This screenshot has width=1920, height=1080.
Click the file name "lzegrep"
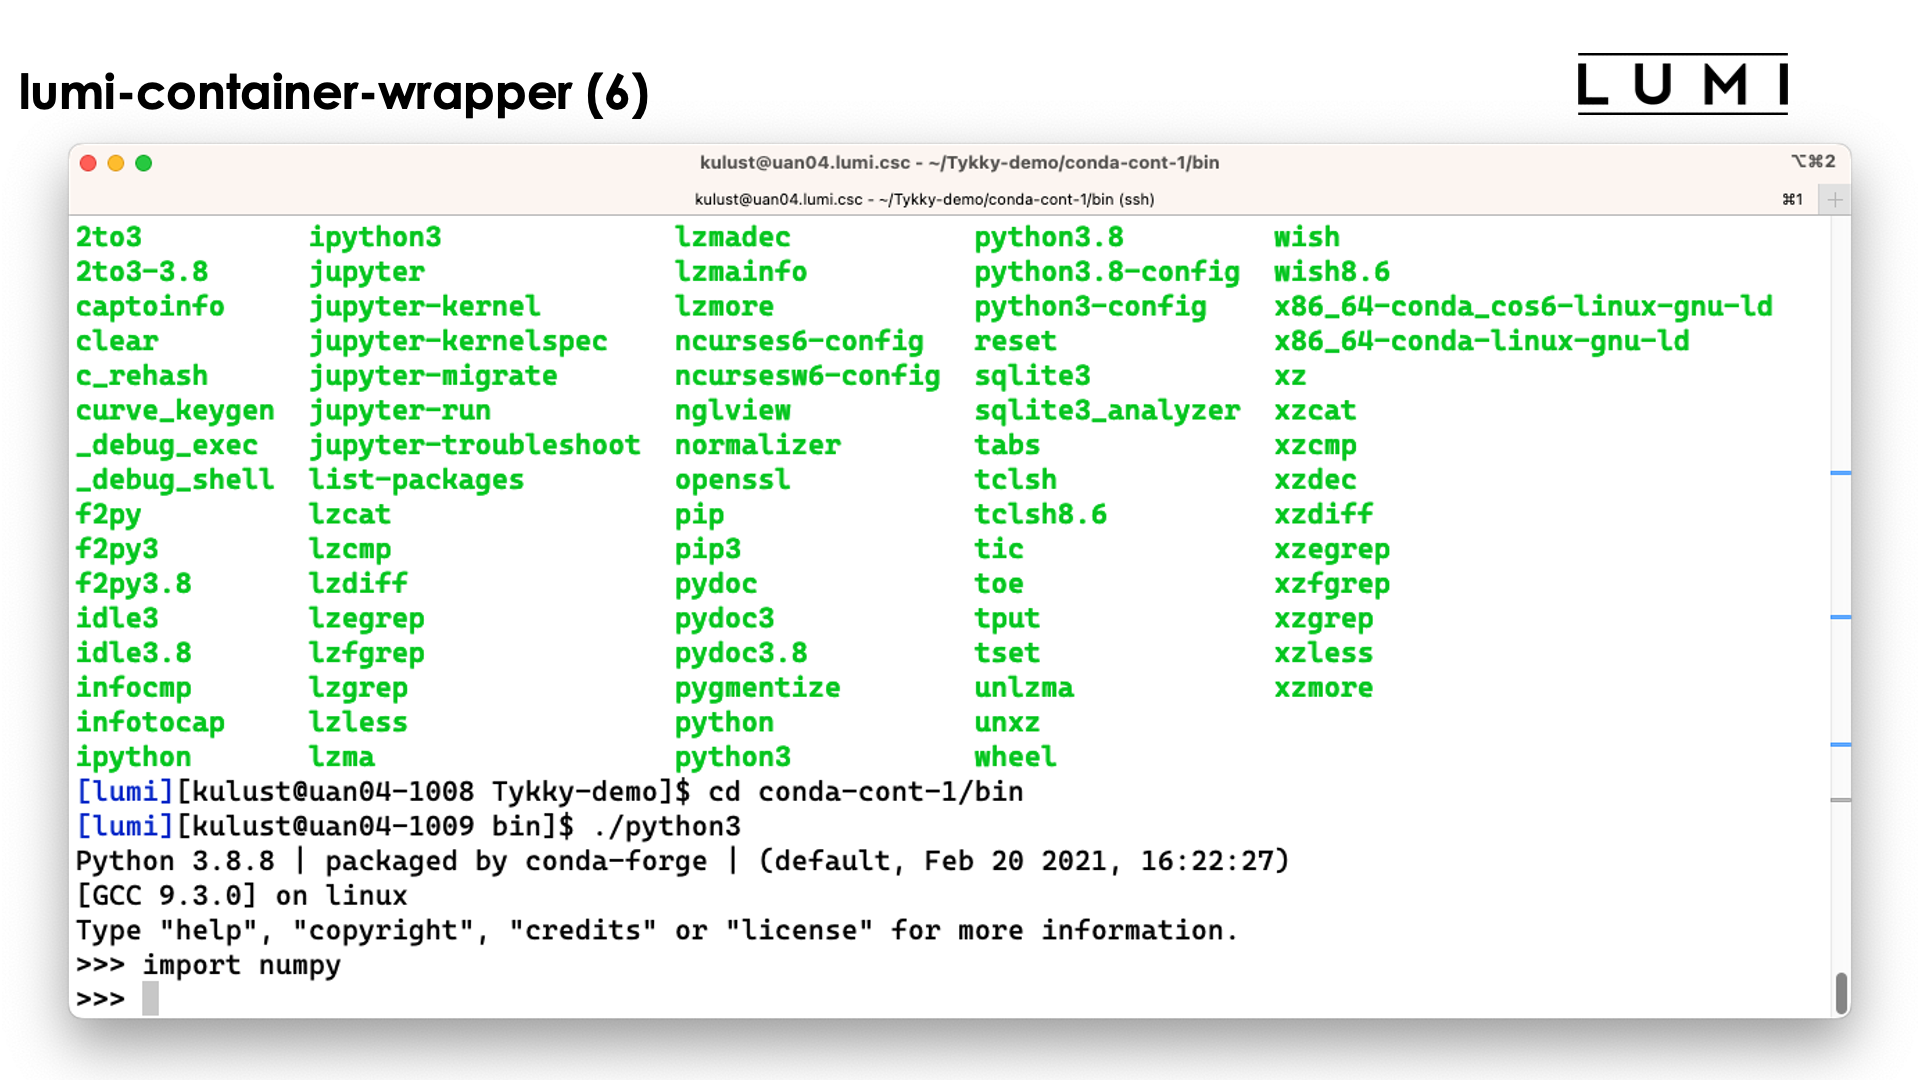[367, 618]
